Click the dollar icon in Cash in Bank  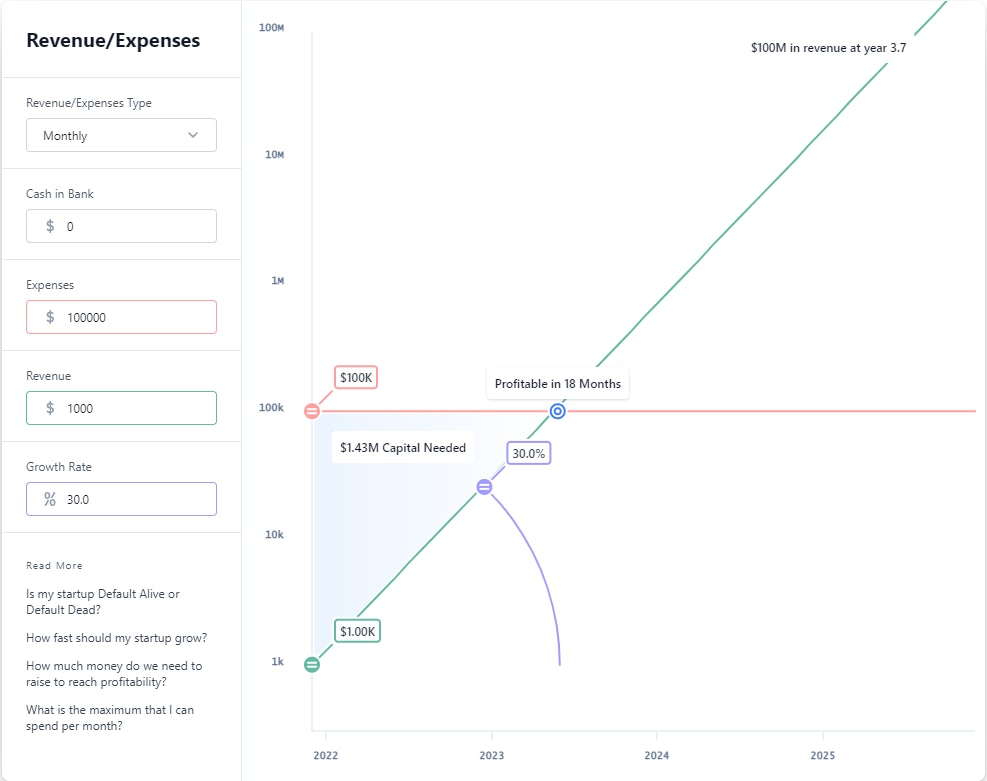click(50, 227)
